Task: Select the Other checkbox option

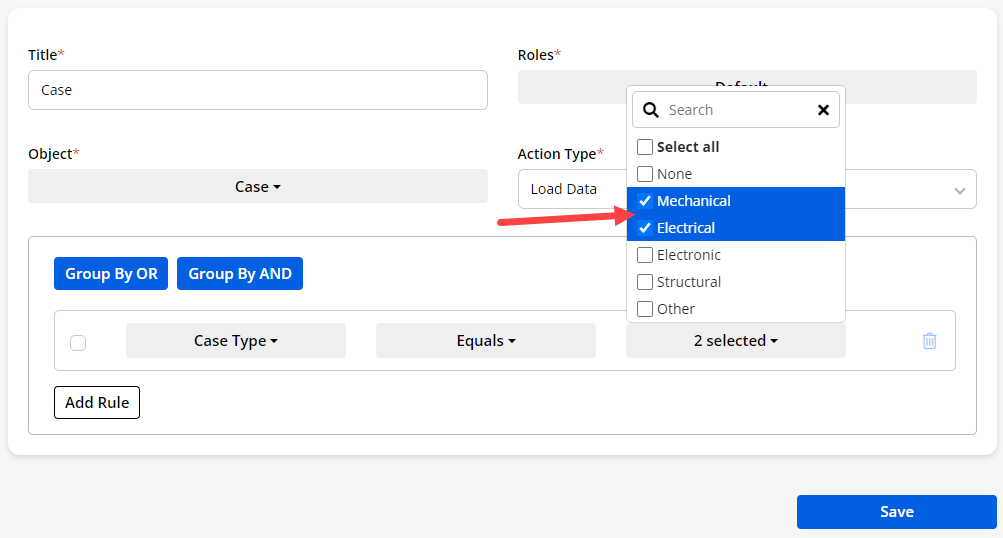Action: point(645,309)
